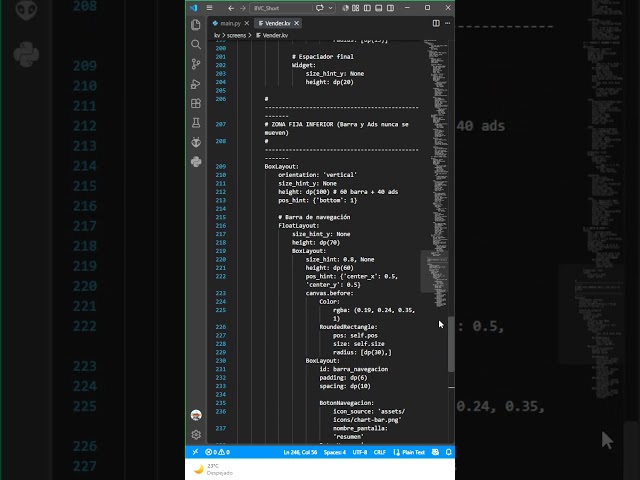The image size is (640, 480).
Task: Open the Run and Debug view
Action: (196, 84)
